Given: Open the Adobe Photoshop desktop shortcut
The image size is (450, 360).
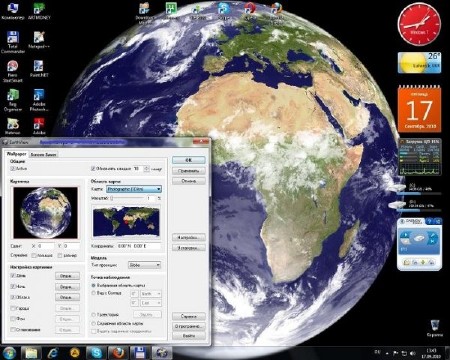Looking at the screenshot, I should click(39, 100).
